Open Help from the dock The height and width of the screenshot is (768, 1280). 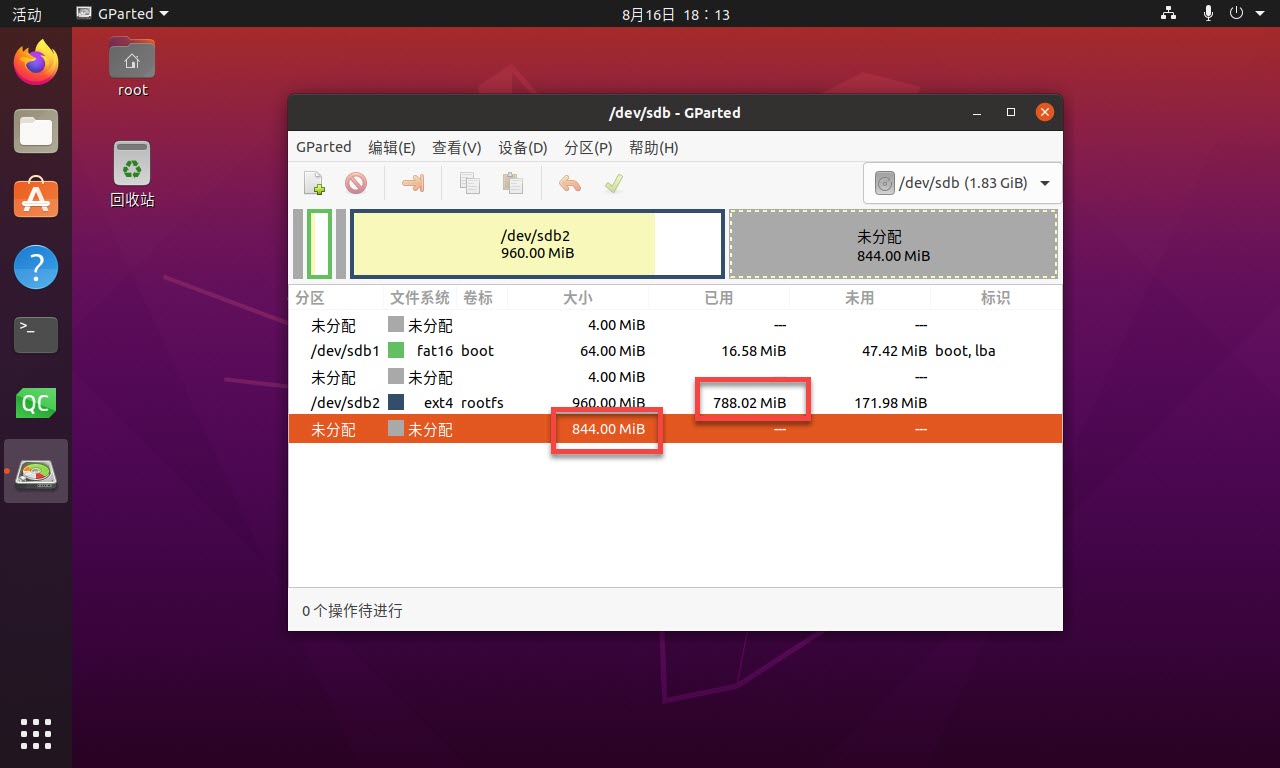click(36, 267)
